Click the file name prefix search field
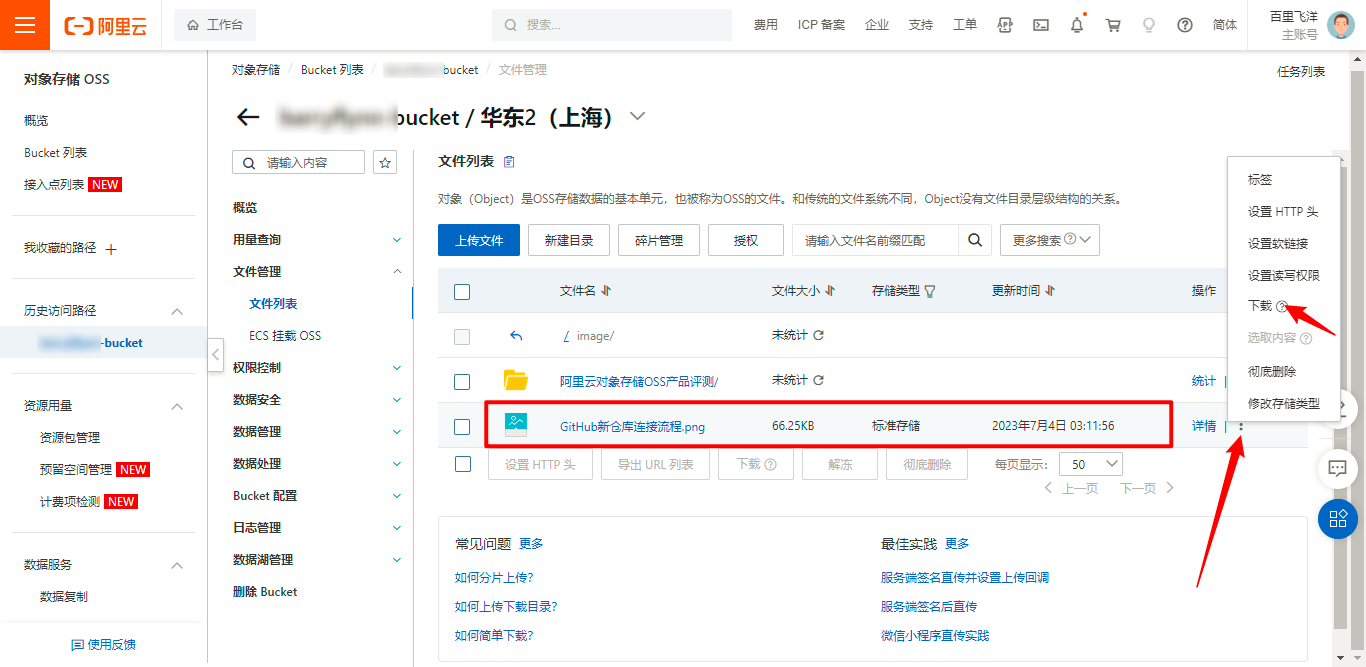This screenshot has height=667, width=1366. click(x=875, y=240)
